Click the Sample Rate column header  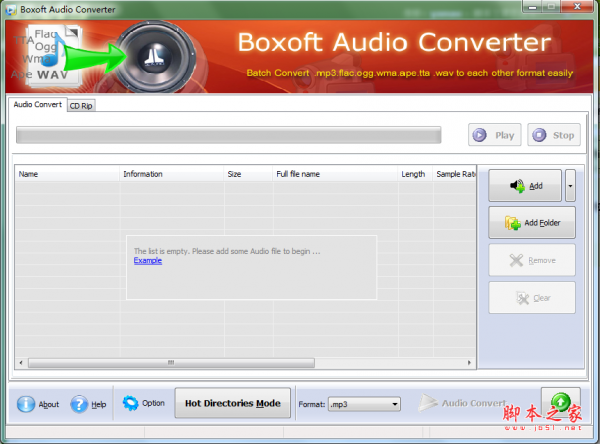[x=455, y=174]
